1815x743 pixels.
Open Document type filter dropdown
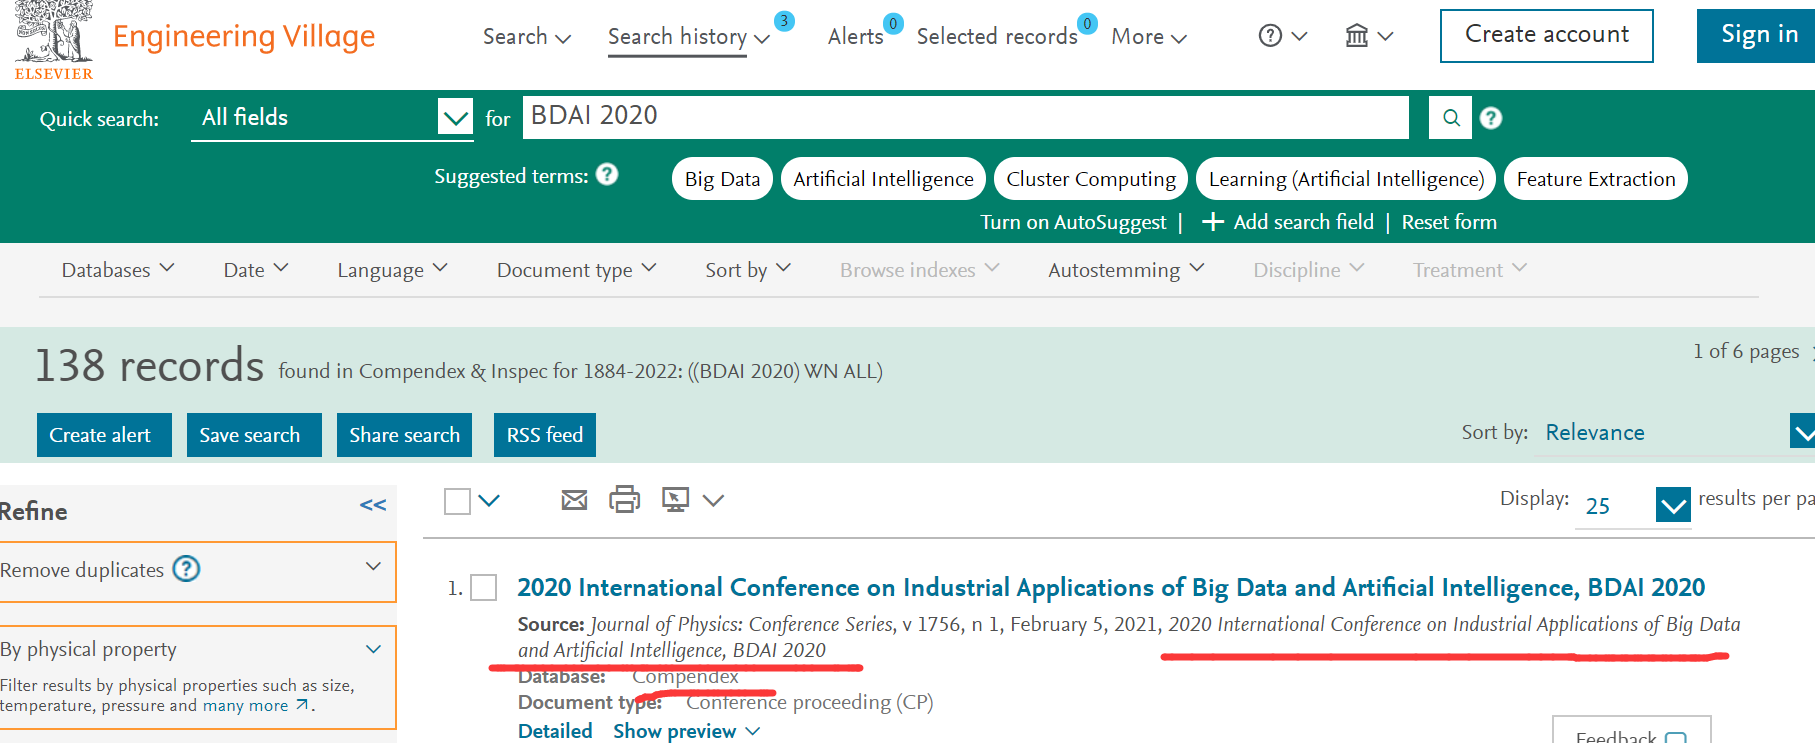(577, 270)
